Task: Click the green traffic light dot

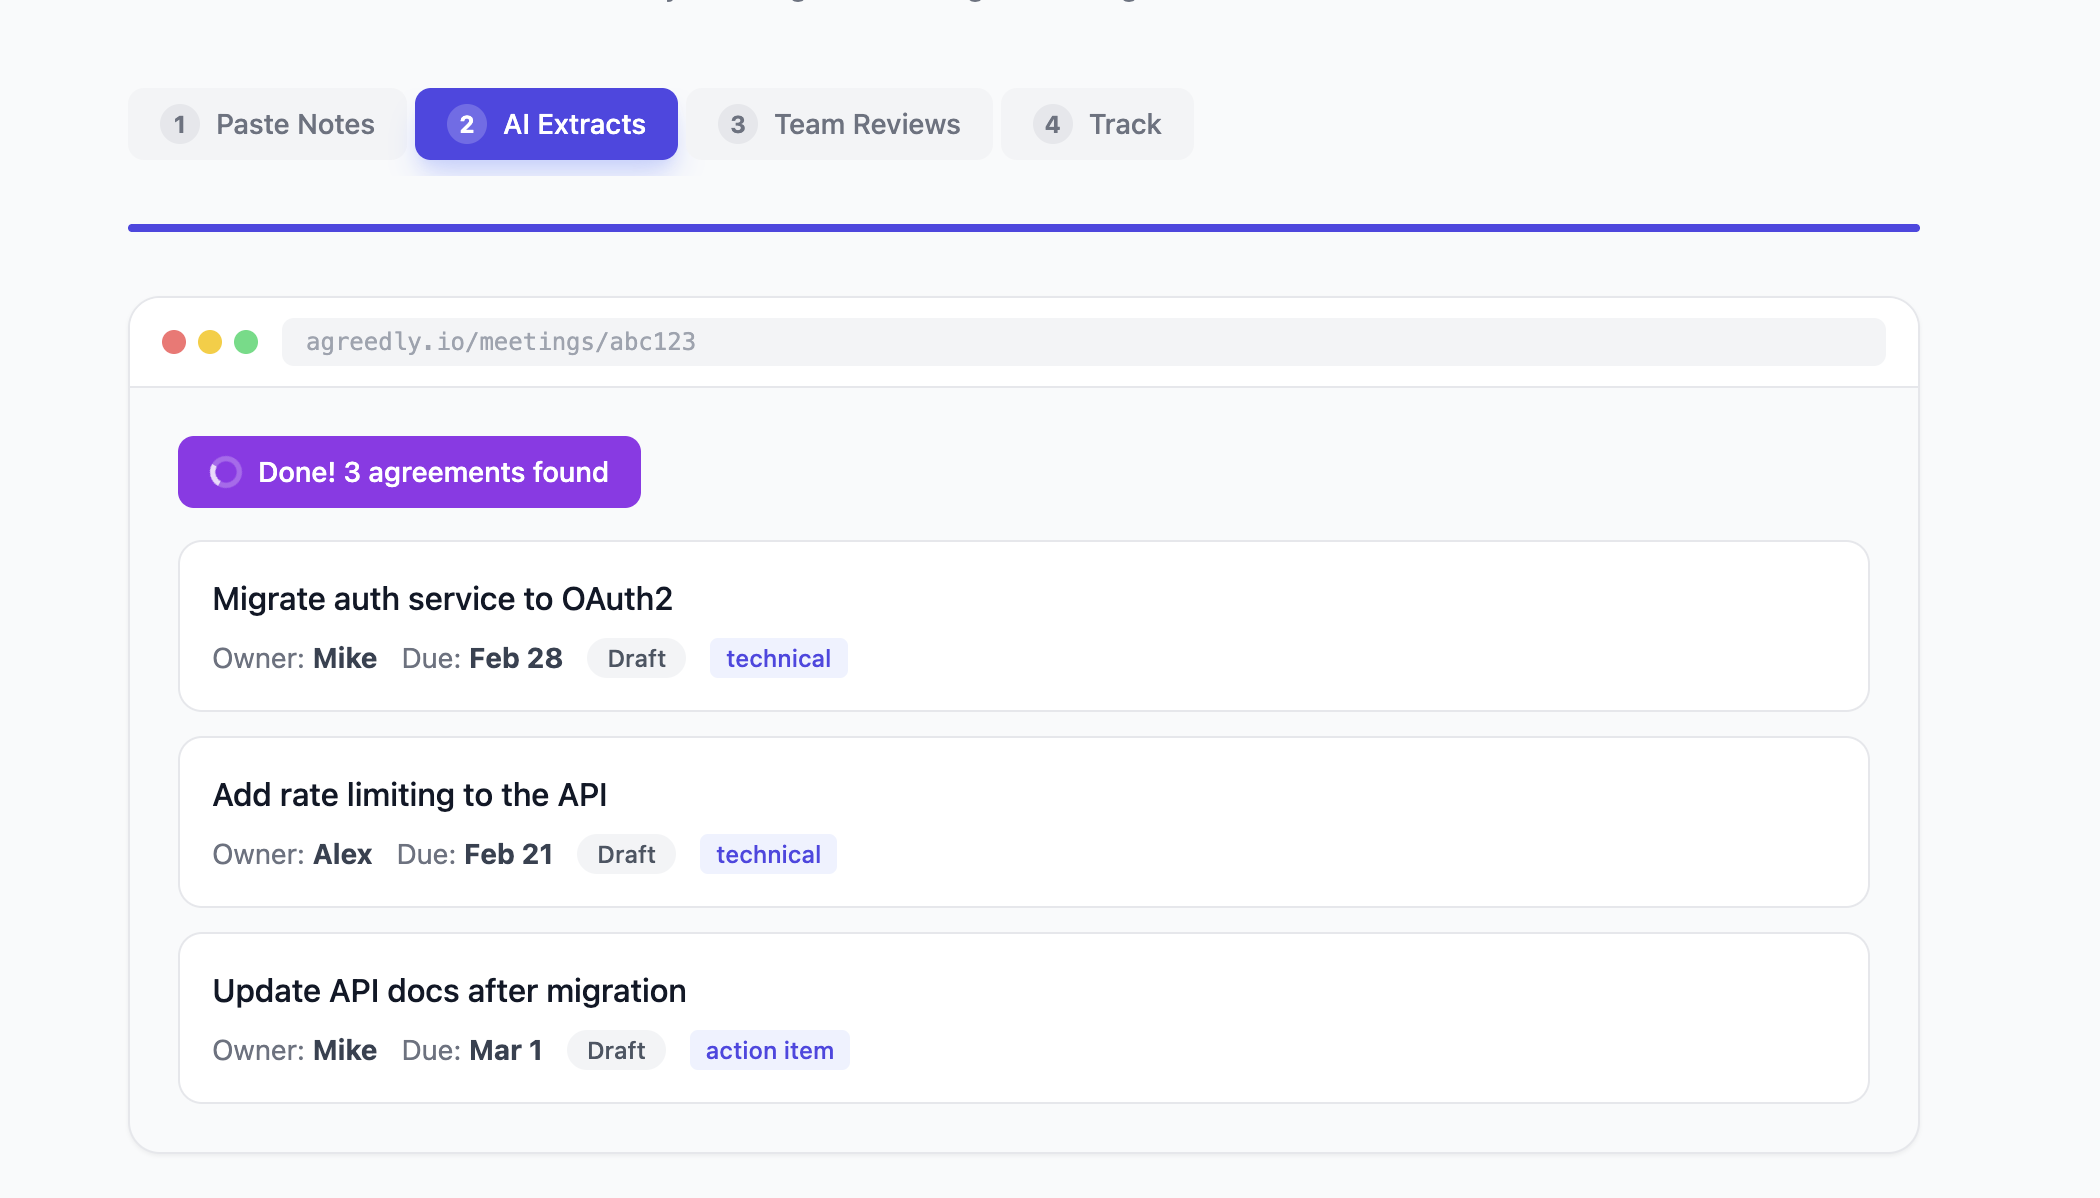Action: pos(247,341)
